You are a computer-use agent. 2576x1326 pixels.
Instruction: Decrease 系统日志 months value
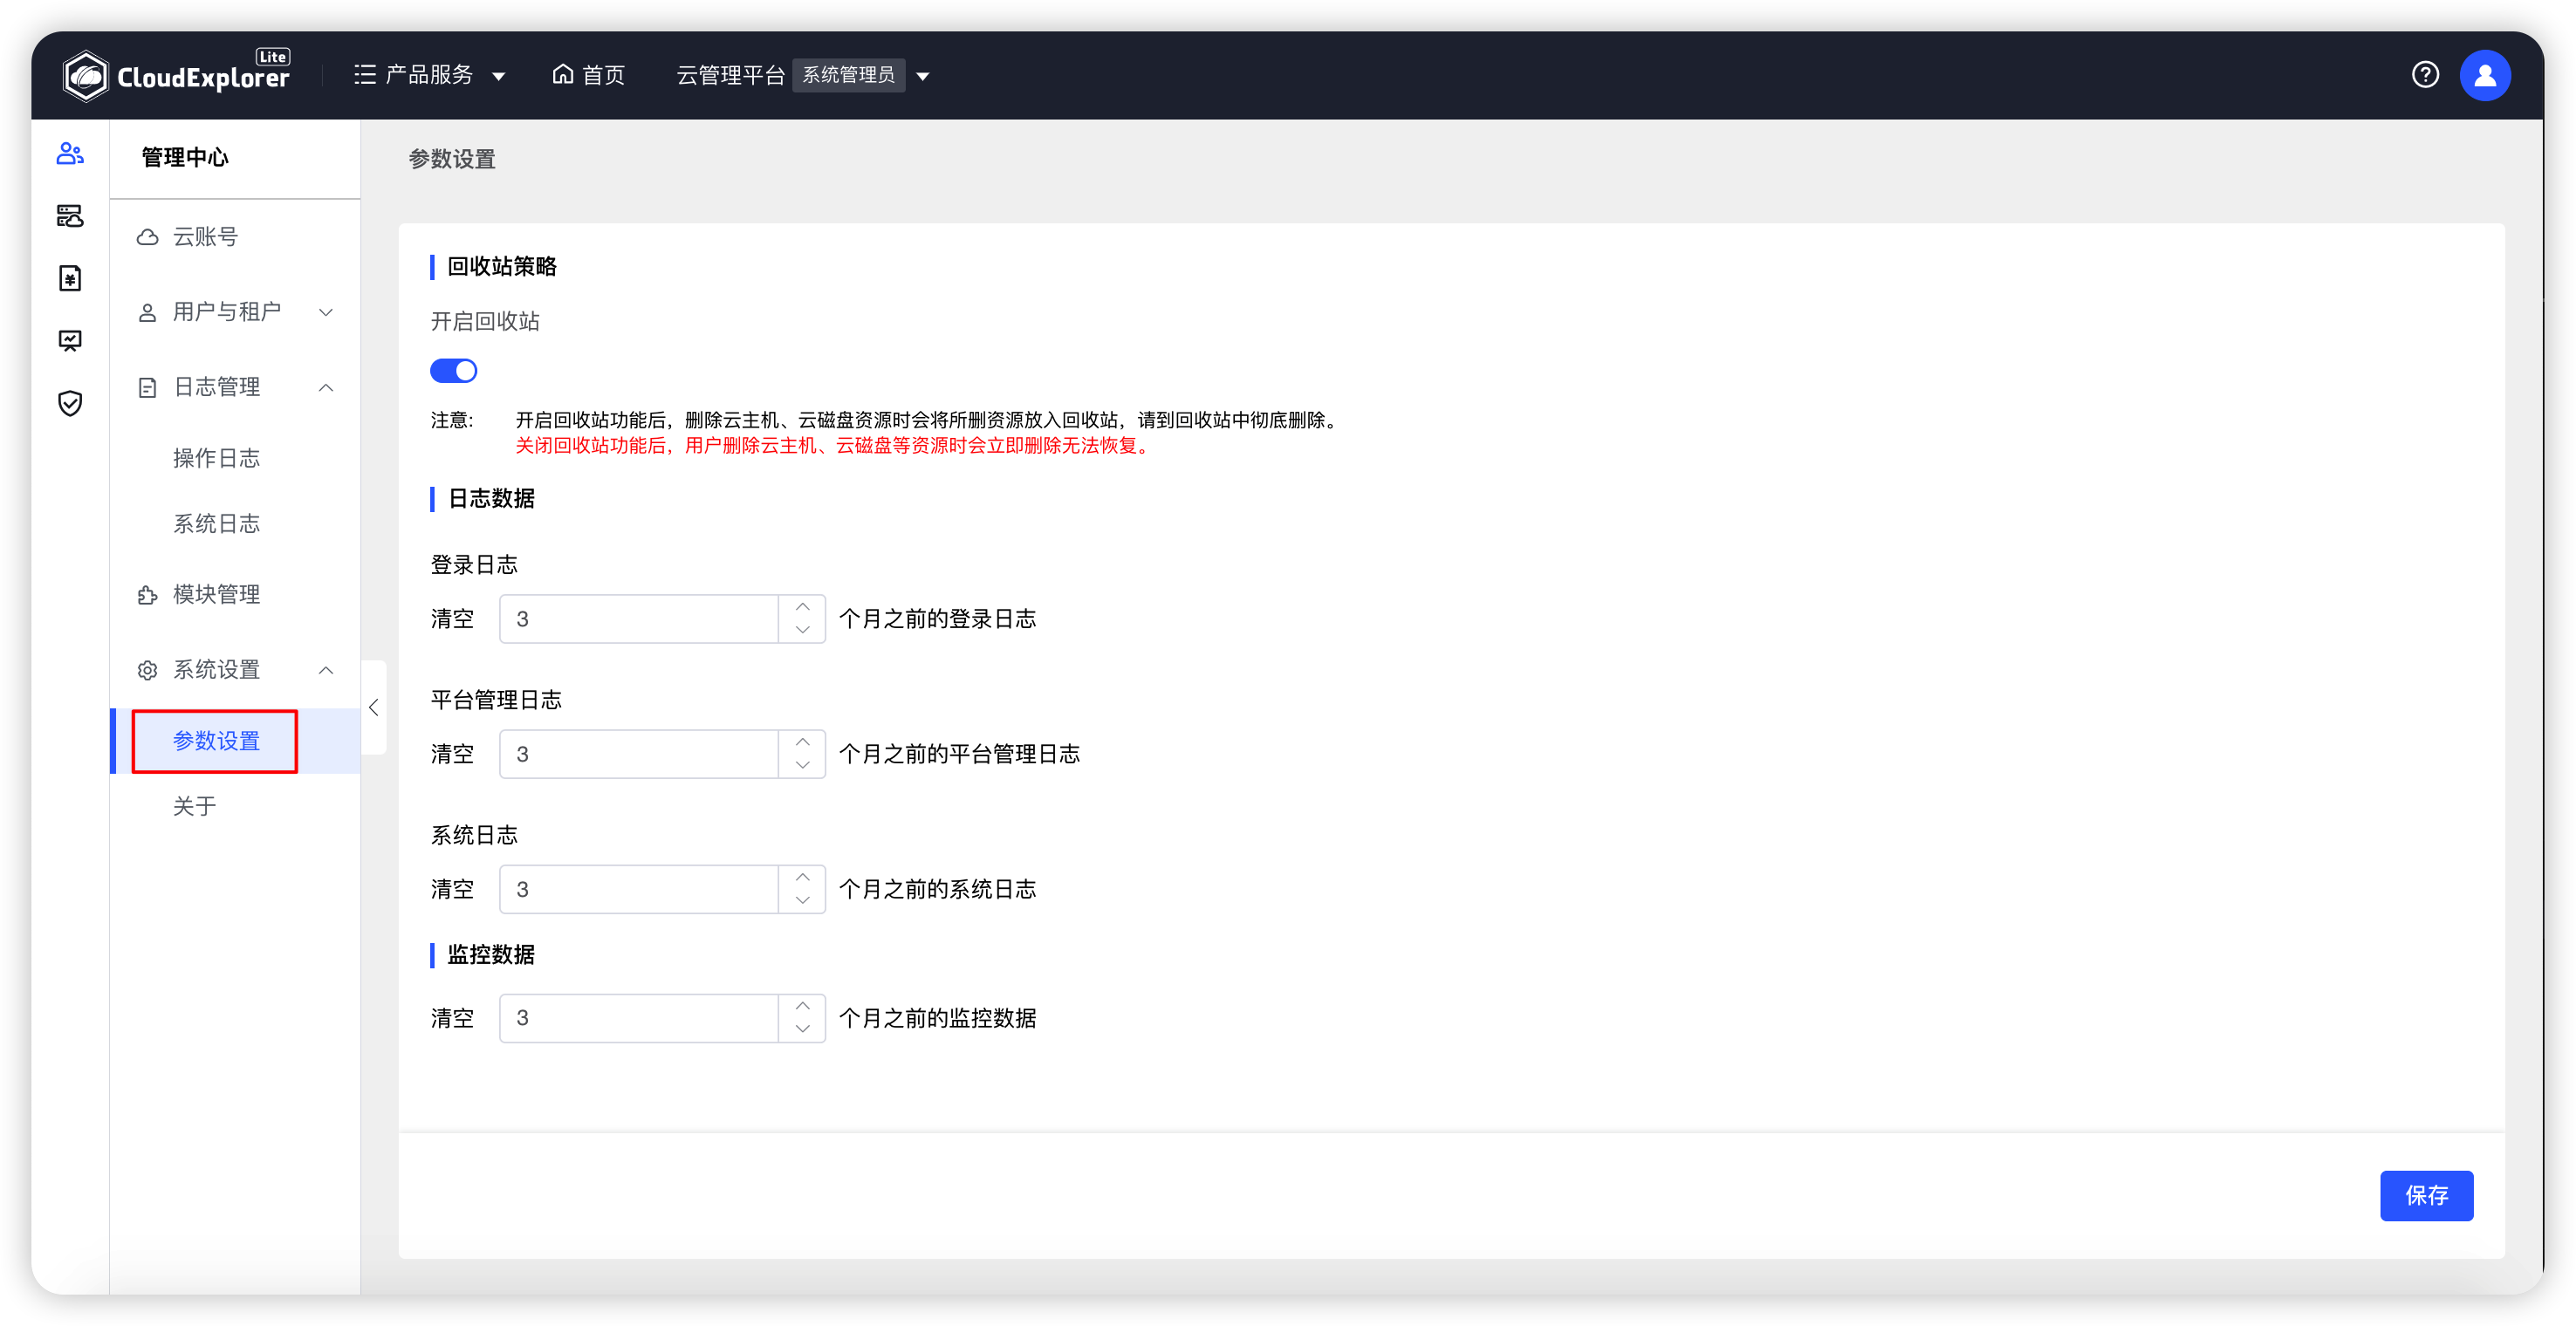(802, 901)
